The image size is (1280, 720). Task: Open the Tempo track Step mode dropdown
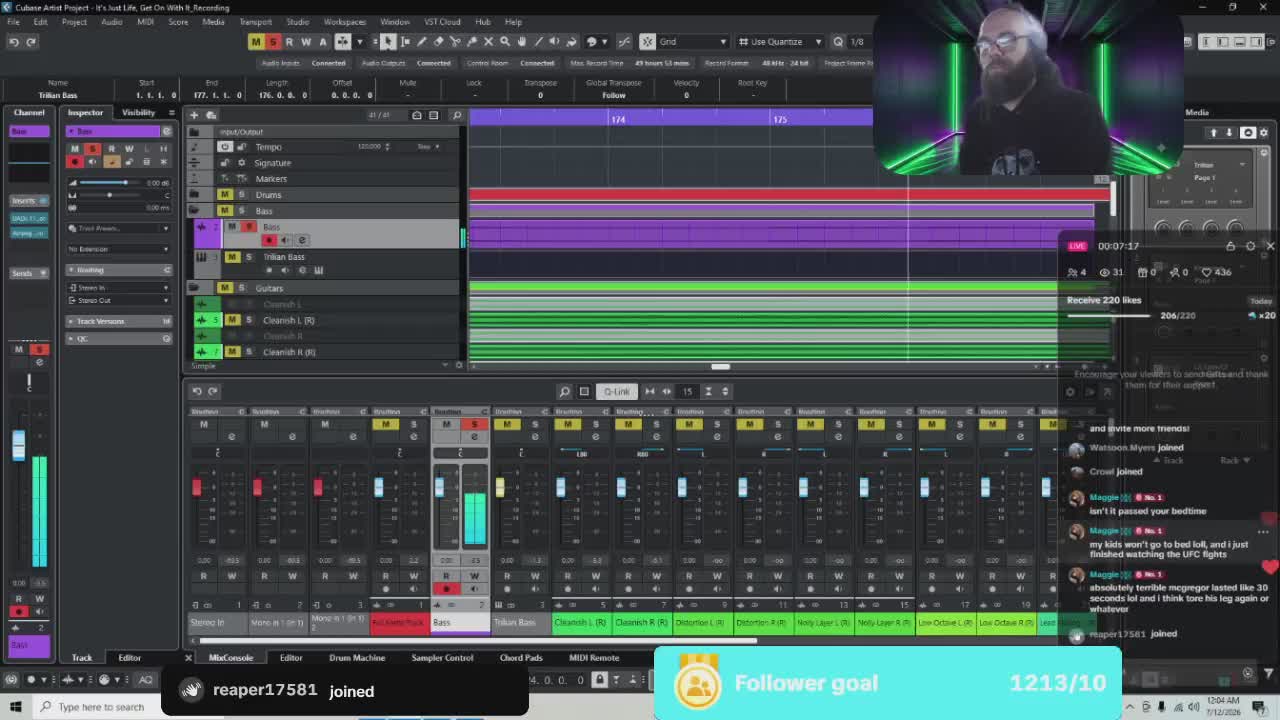tap(428, 146)
